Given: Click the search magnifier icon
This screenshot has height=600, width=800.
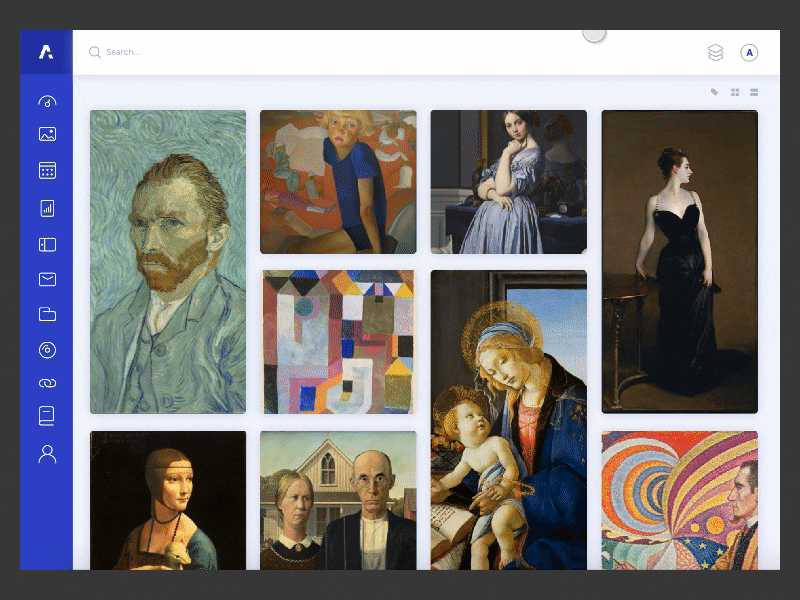Looking at the screenshot, I should pyautogui.click(x=94, y=52).
